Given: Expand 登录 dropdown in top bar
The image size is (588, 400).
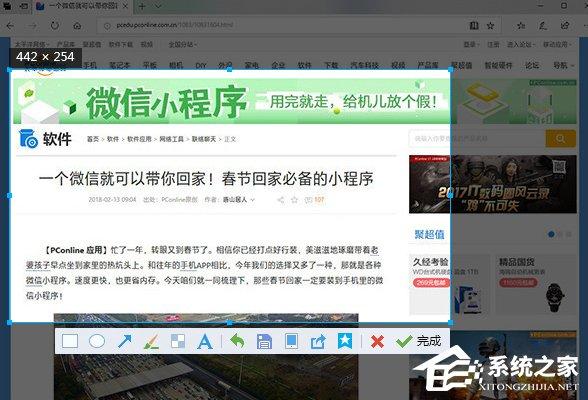Looking at the screenshot, I should tap(471, 44).
